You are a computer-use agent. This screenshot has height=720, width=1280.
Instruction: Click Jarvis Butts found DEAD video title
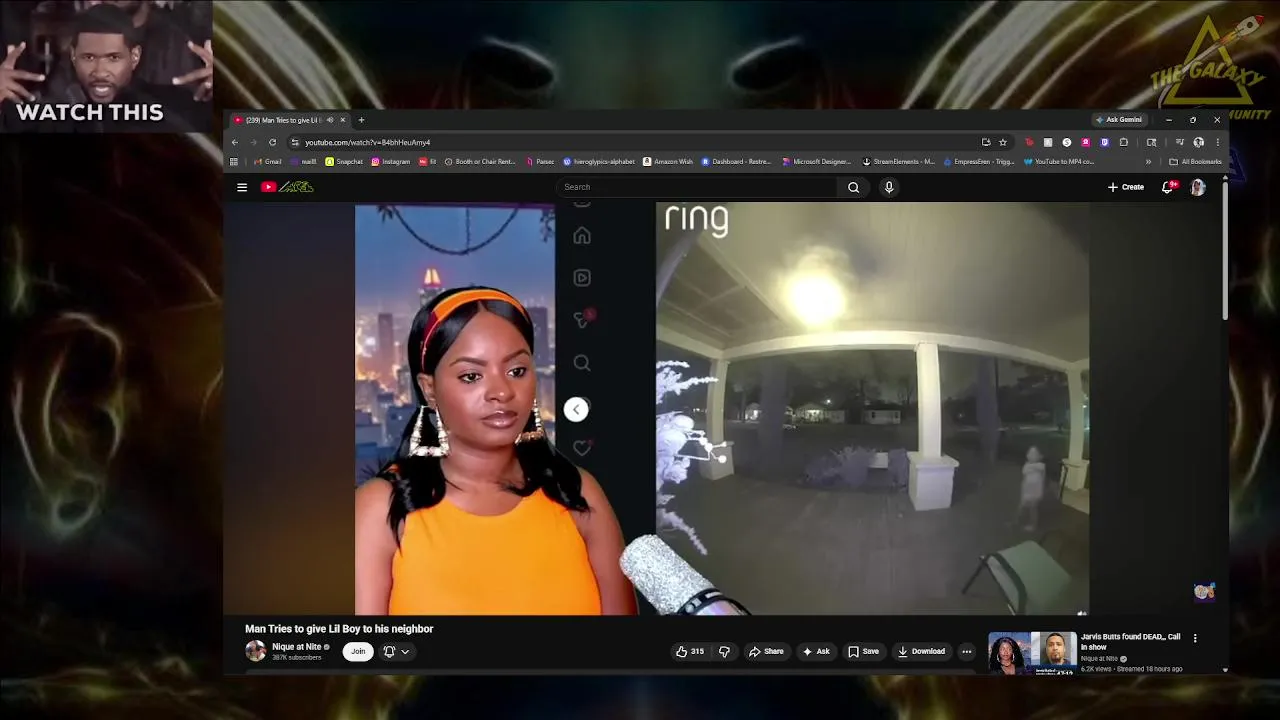coord(1130,642)
